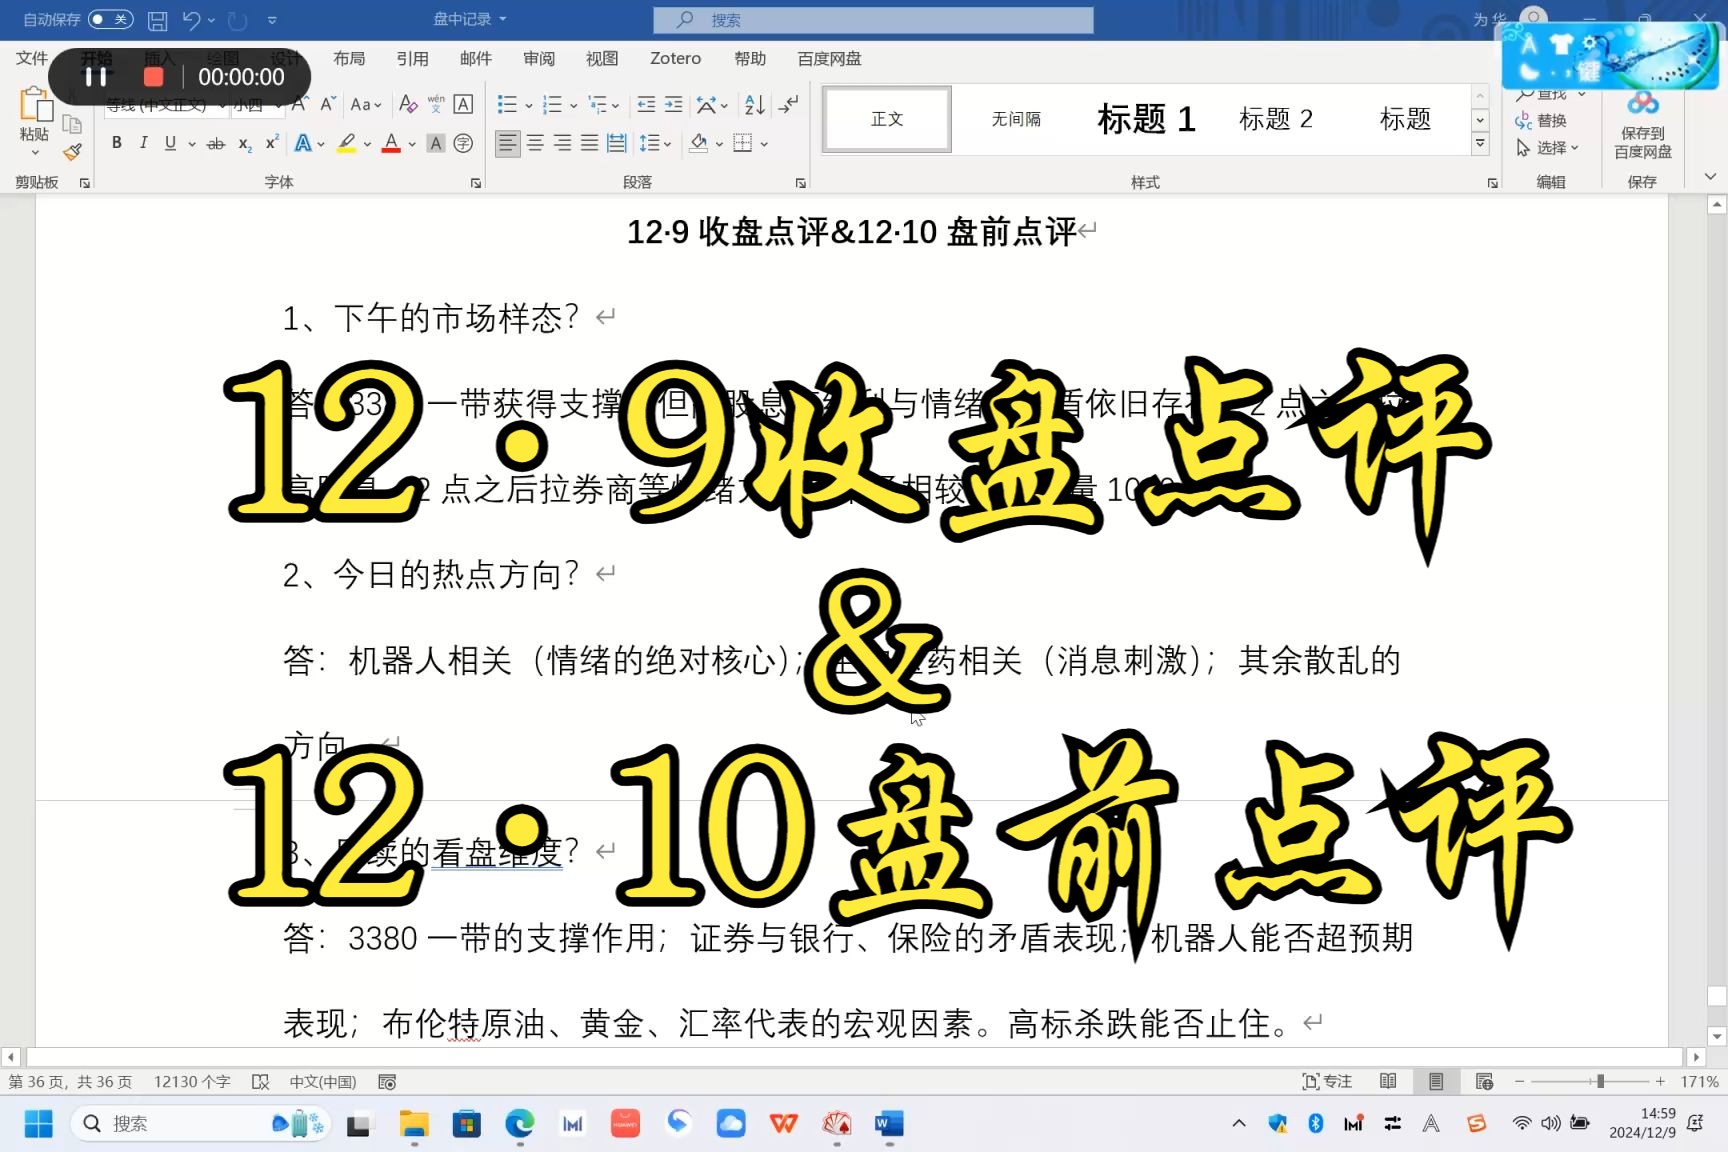Open the Borders dropdown arrow
1728x1152 pixels.
point(763,144)
